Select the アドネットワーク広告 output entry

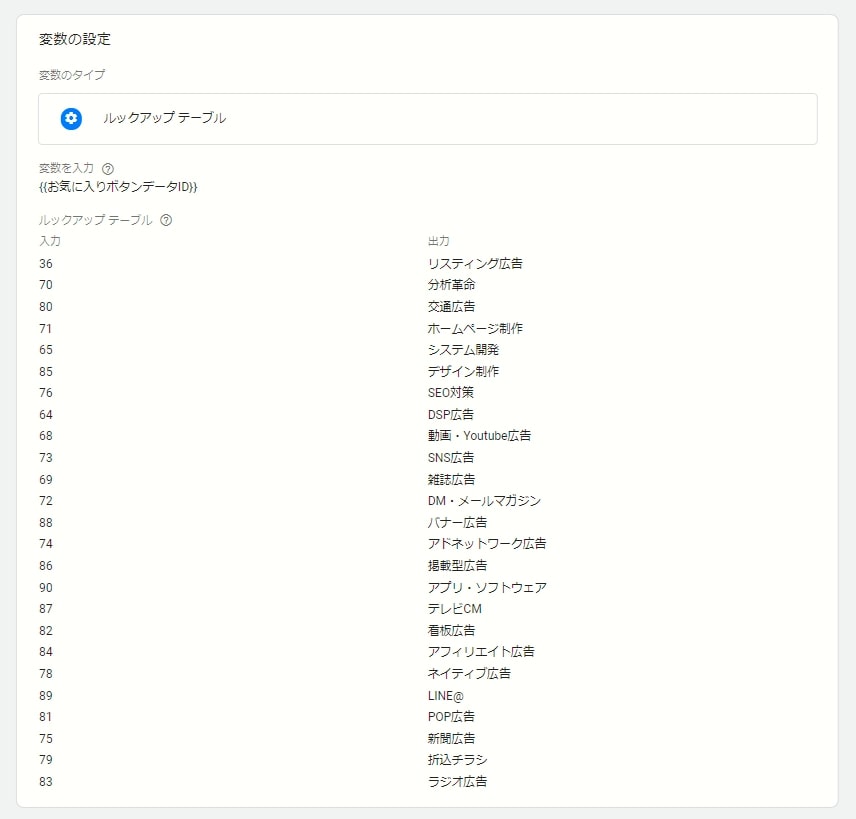(486, 544)
